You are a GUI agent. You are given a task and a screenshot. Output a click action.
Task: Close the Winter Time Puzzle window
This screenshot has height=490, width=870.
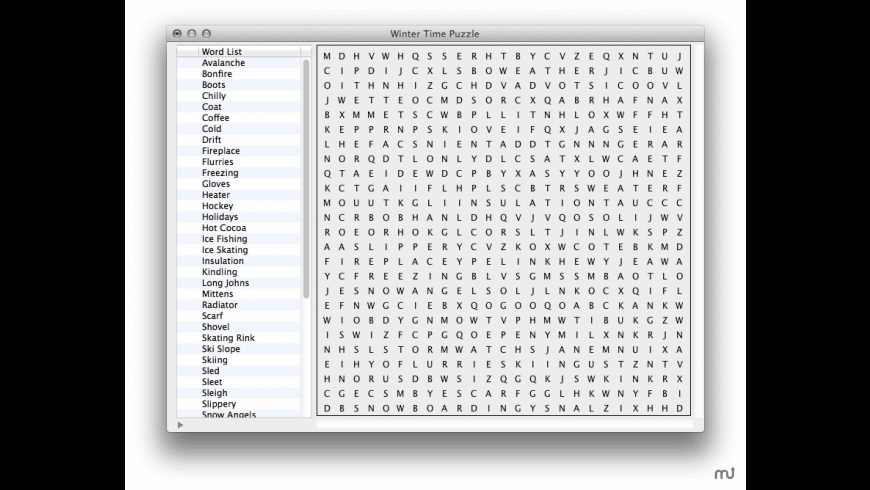pos(177,34)
